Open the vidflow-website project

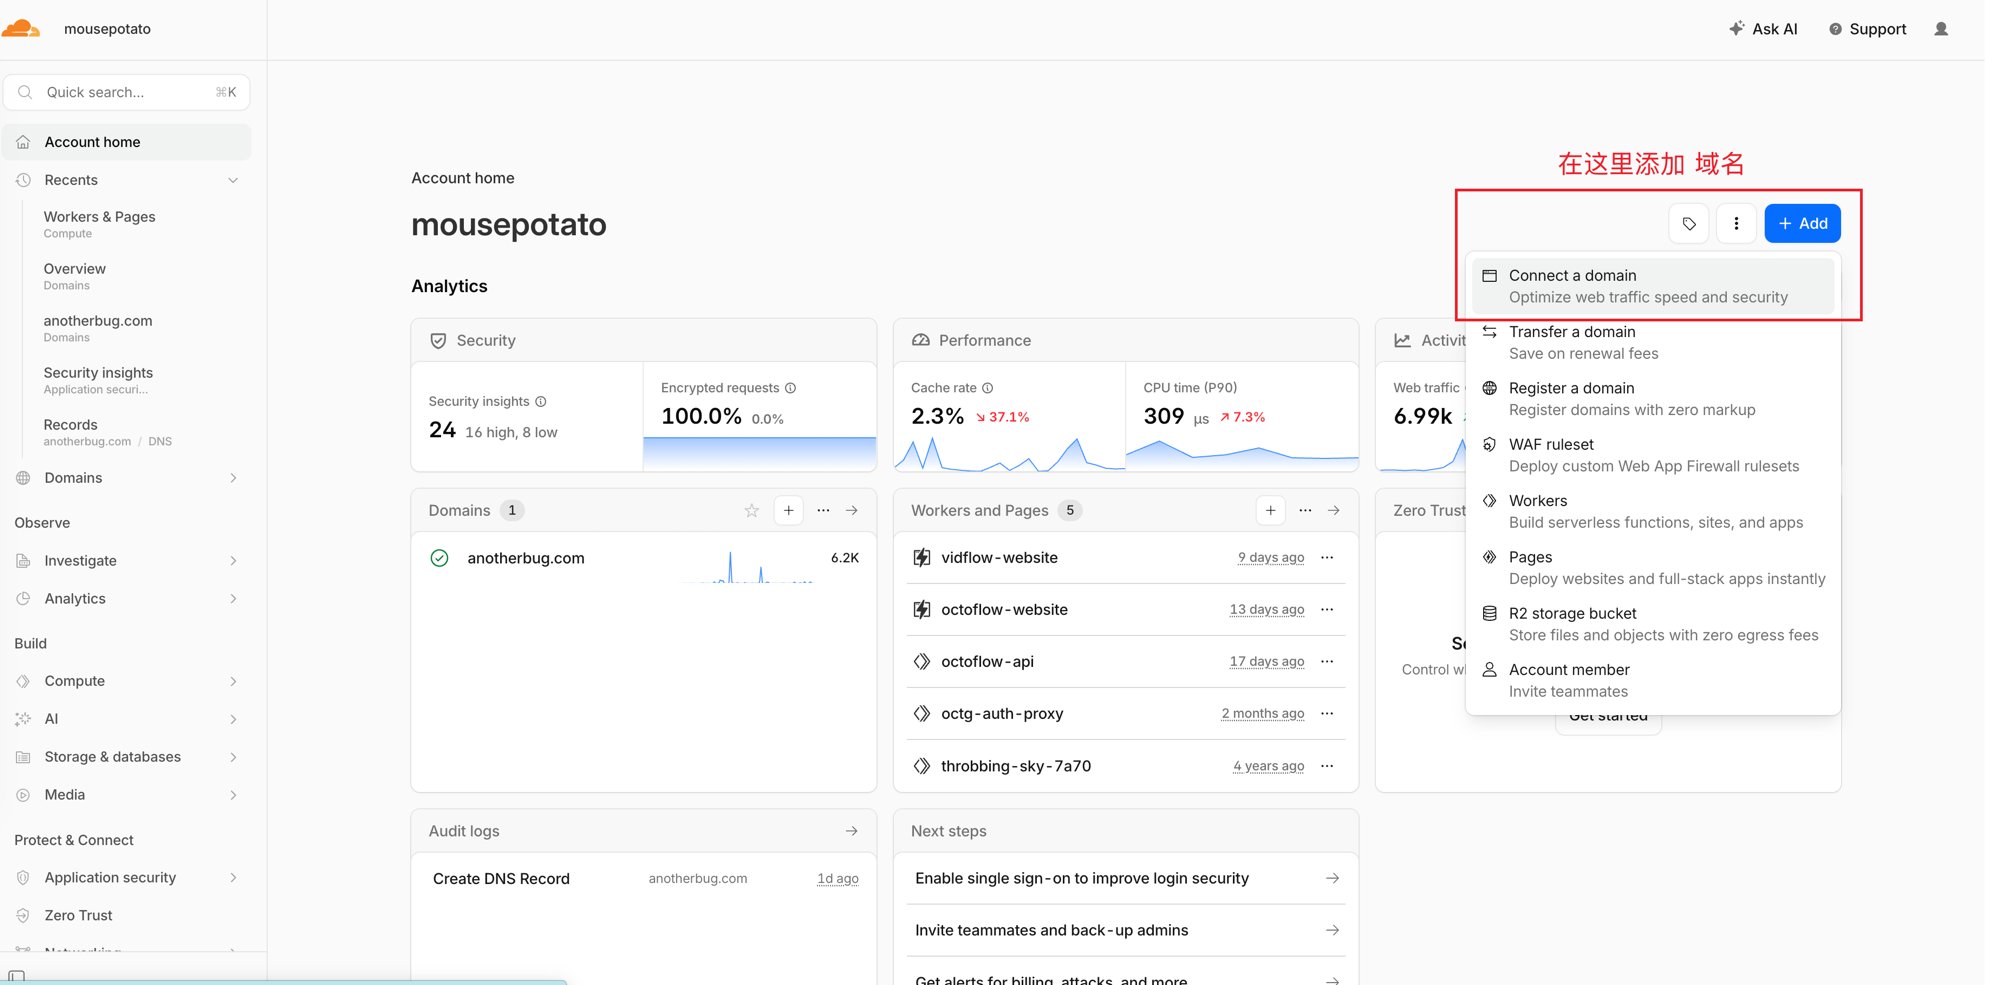click(999, 557)
